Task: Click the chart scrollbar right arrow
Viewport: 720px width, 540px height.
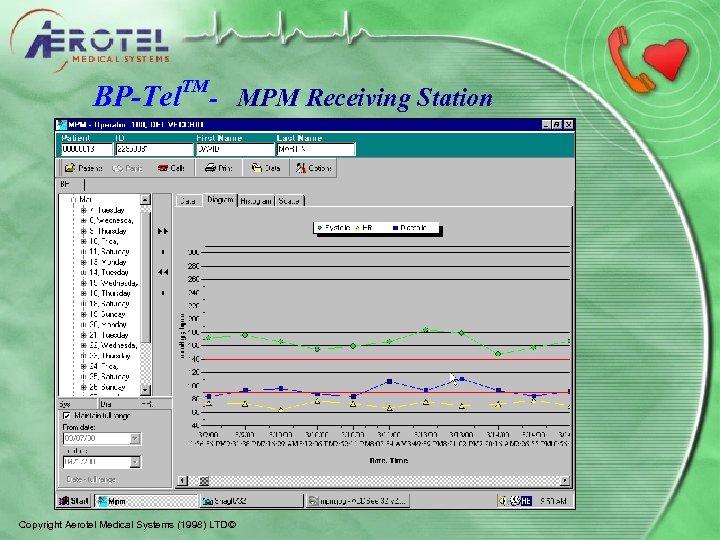Action: 565,481
